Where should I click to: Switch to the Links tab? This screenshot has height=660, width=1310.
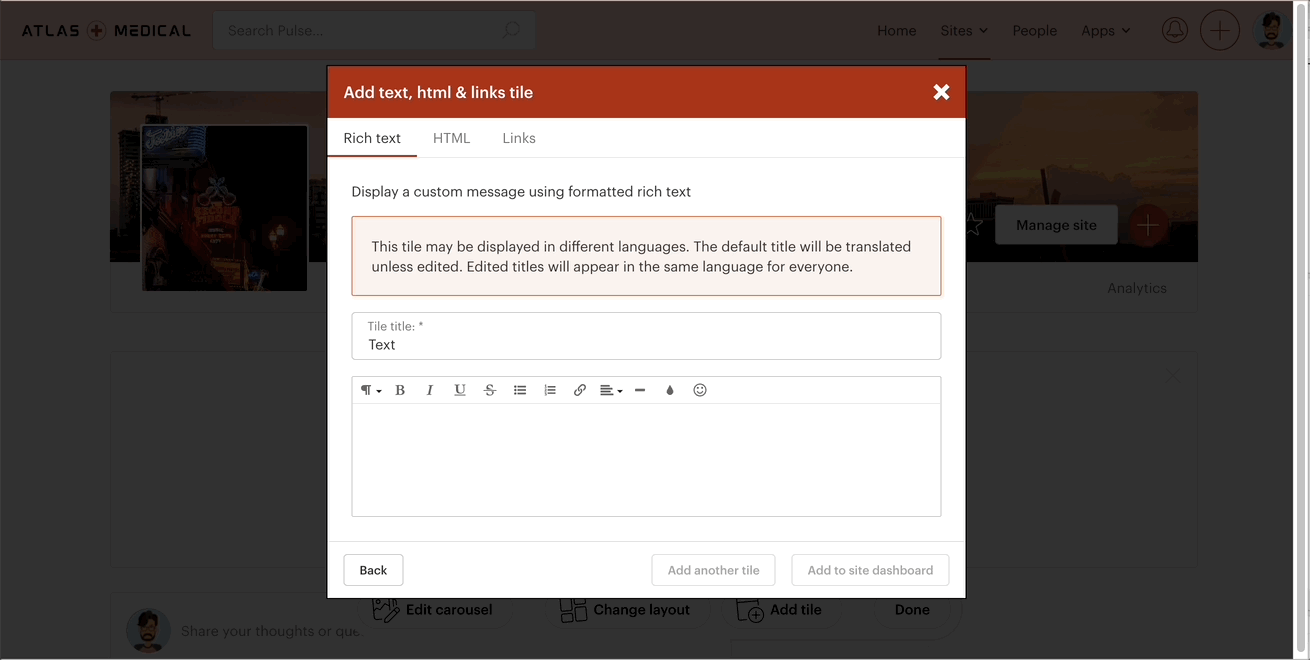click(519, 138)
